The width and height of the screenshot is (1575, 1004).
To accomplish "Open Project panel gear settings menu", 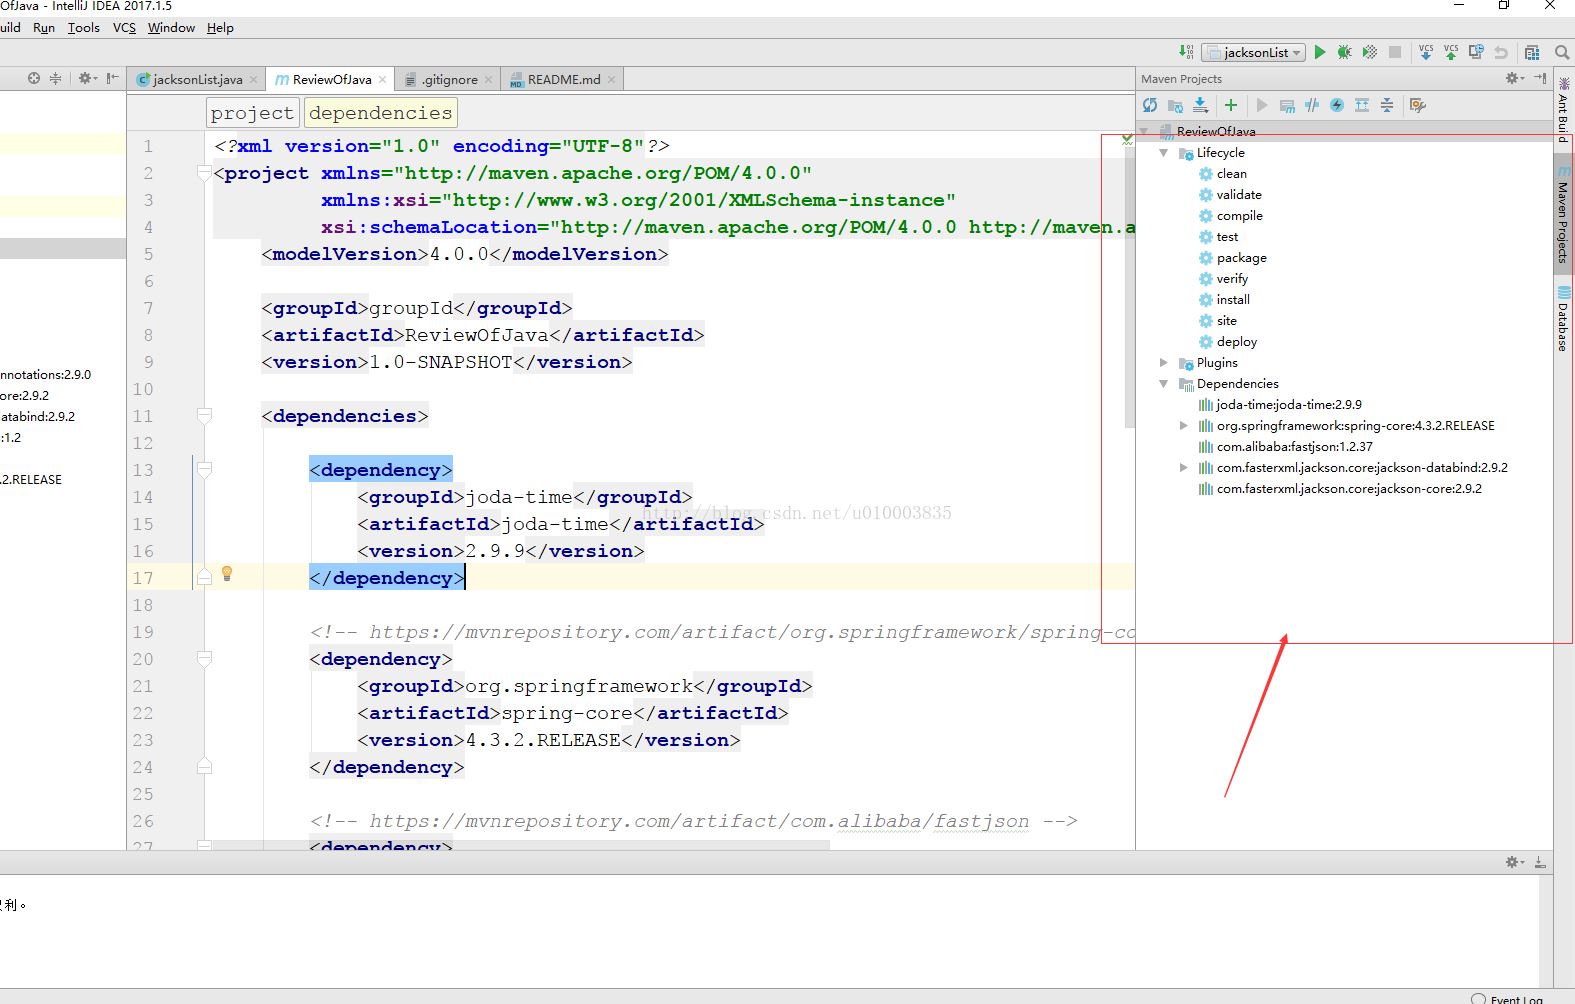I will tap(87, 78).
